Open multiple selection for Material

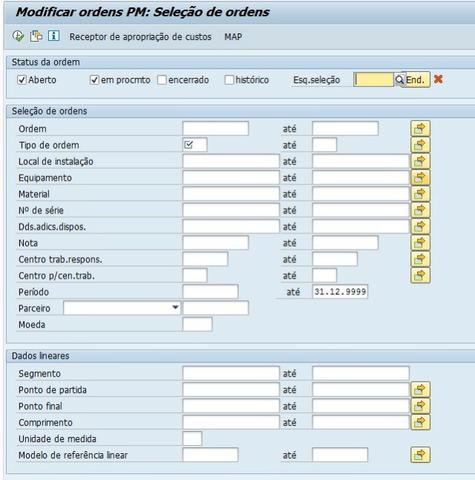pos(420,194)
